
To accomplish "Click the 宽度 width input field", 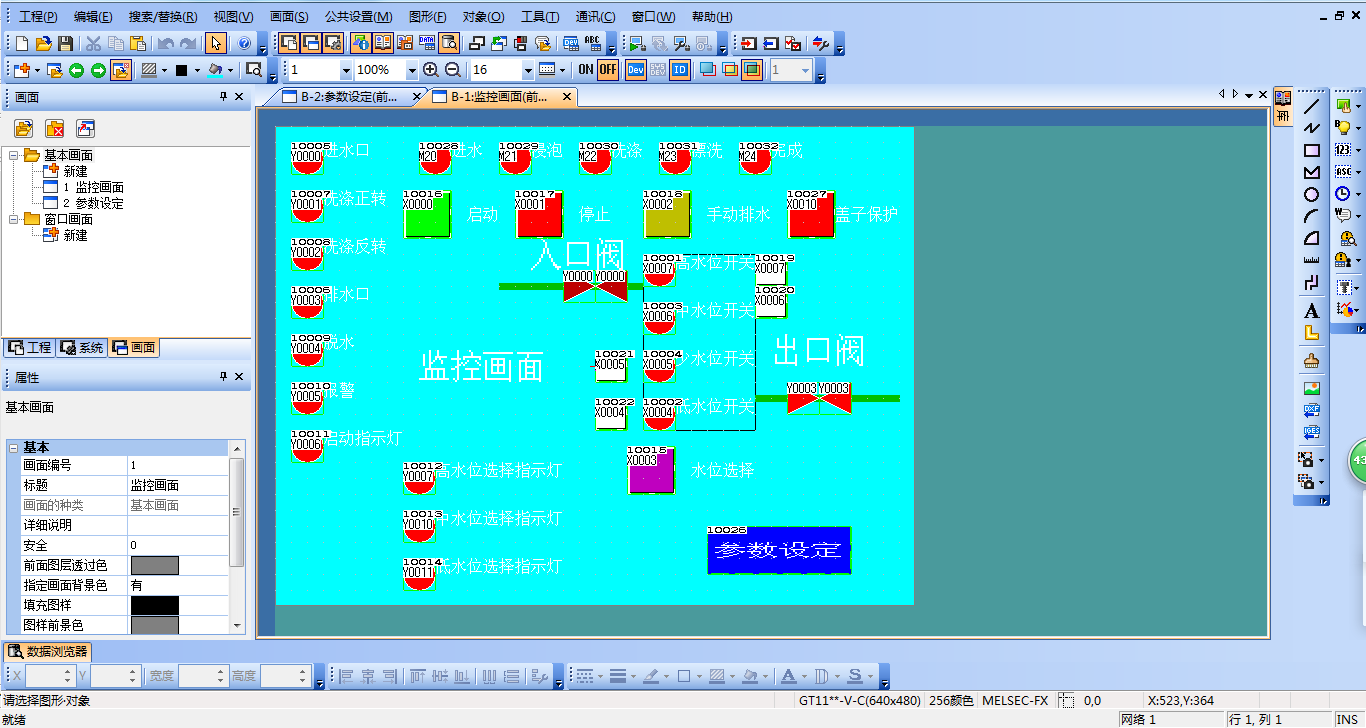I will (203, 676).
